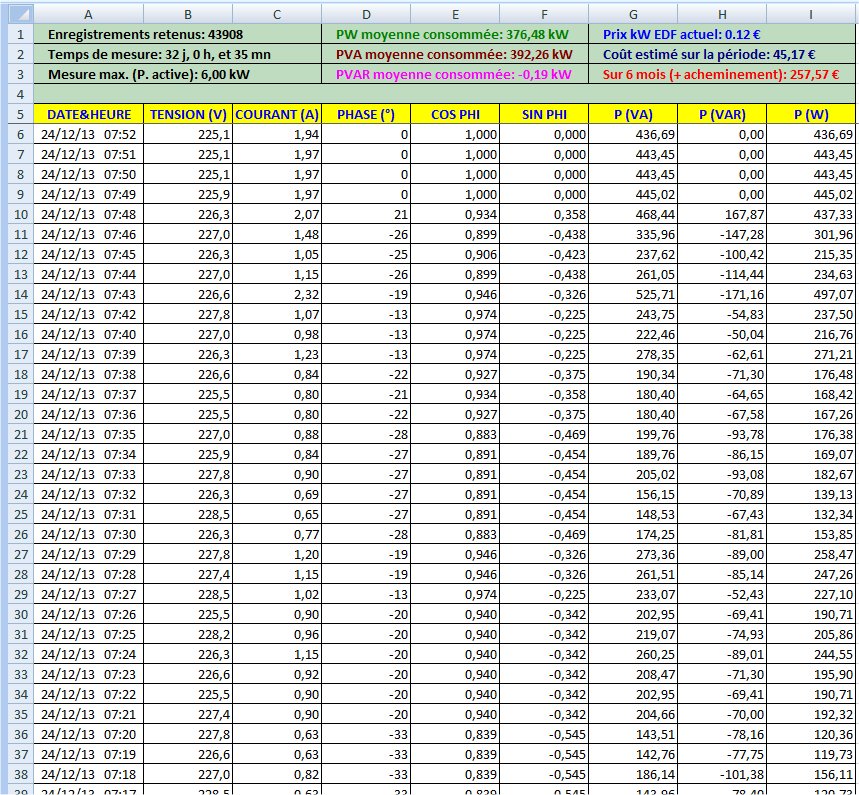The image size is (859, 795).
Task: Click 'Sur 6 mois (+ acheminement)' cell
Action: [722, 75]
